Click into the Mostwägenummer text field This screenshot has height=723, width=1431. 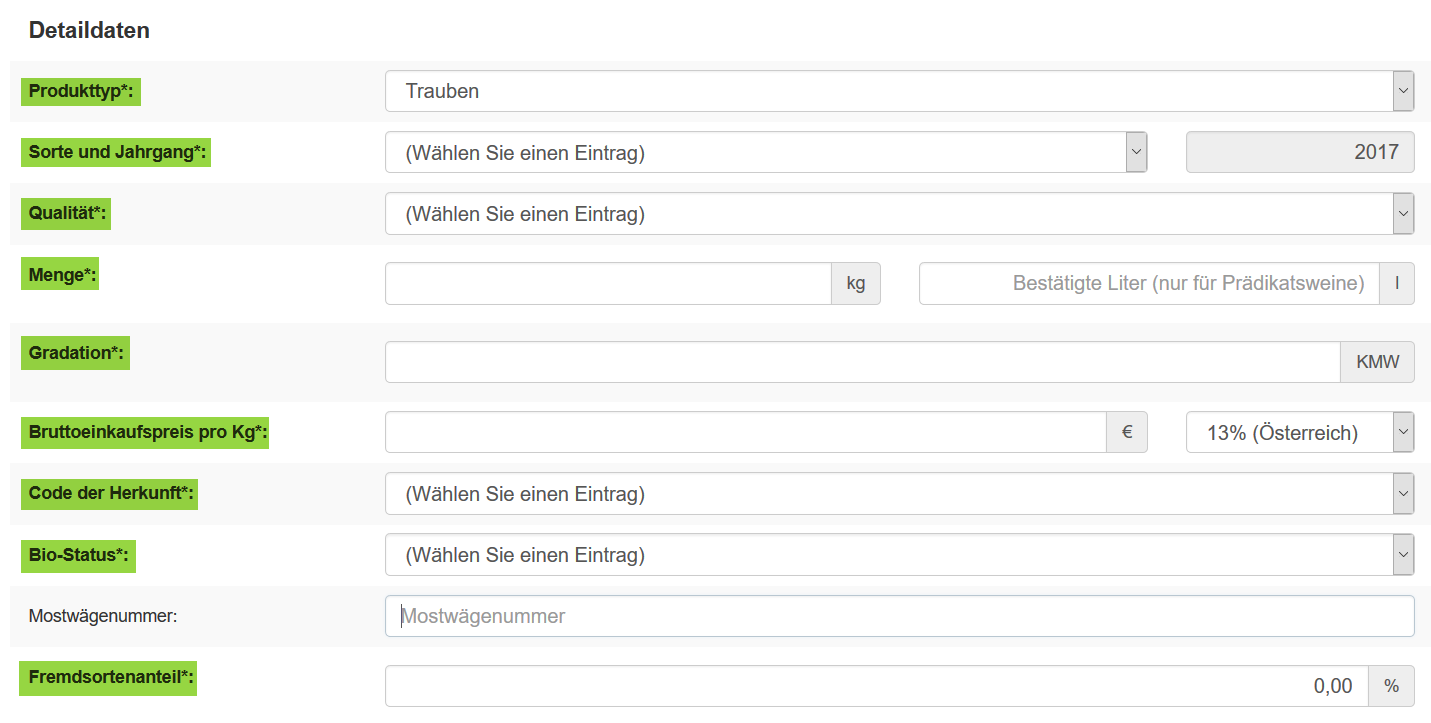898,616
